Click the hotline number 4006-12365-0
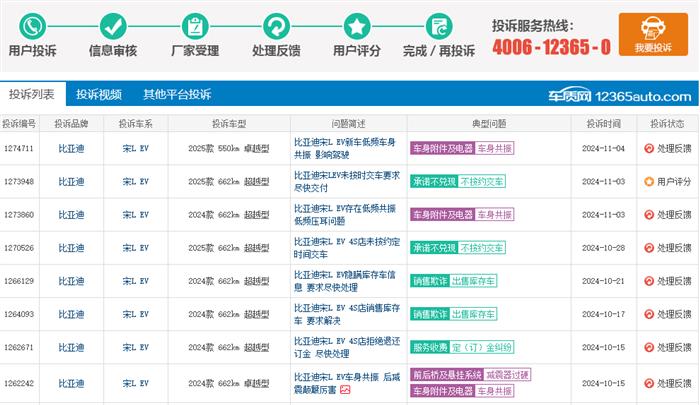This screenshot has height=405, width=700. coord(551,46)
